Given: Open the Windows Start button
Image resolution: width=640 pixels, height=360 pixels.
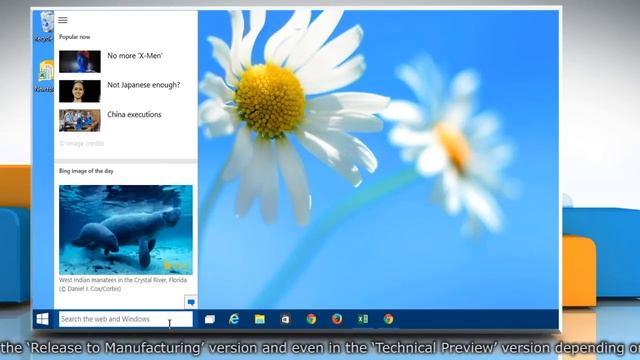Looking at the screenshot, I should [x=42, y=319].
